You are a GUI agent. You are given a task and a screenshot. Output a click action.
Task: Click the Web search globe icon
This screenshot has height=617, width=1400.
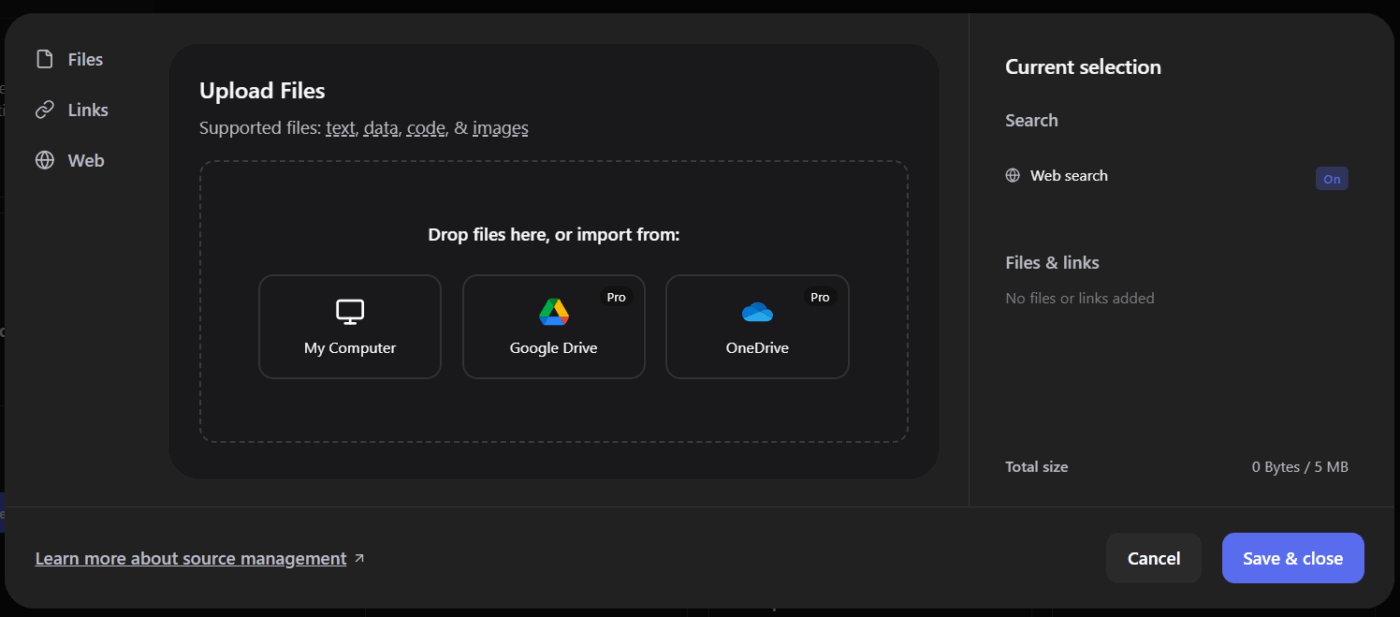pos(1011,174)
